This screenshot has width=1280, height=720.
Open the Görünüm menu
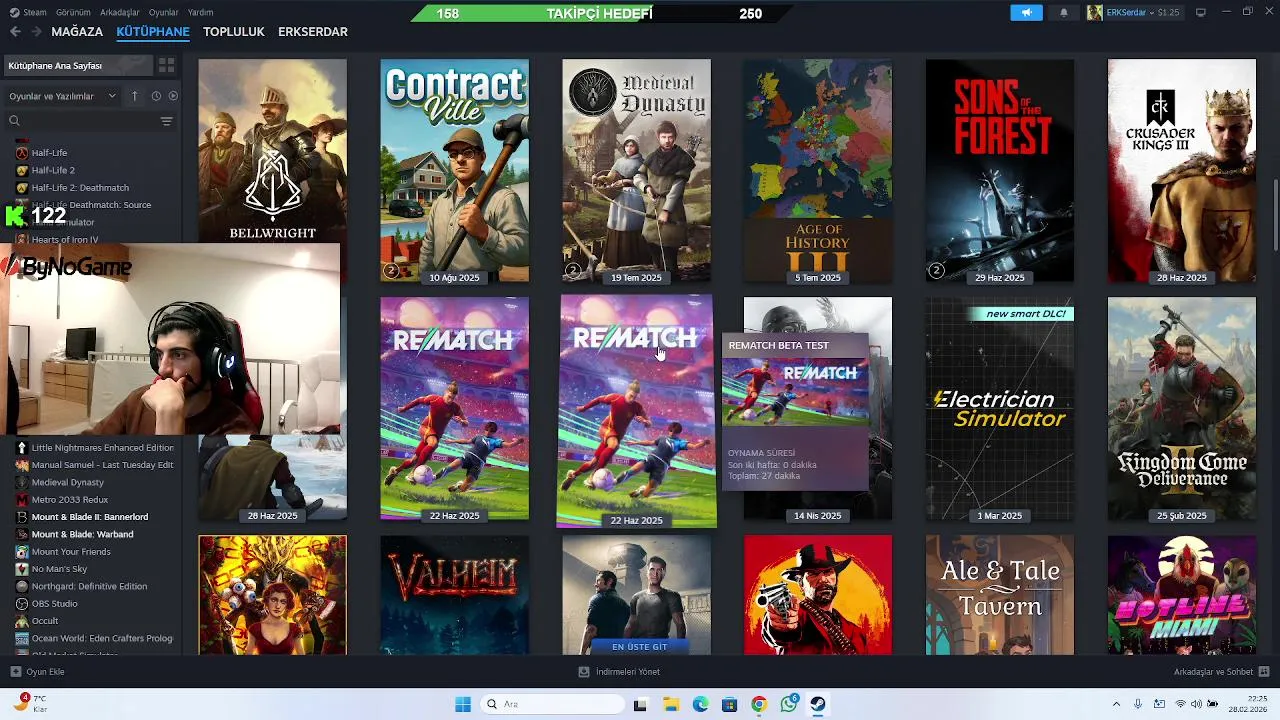pyautogui.click(x=73, y=12)
